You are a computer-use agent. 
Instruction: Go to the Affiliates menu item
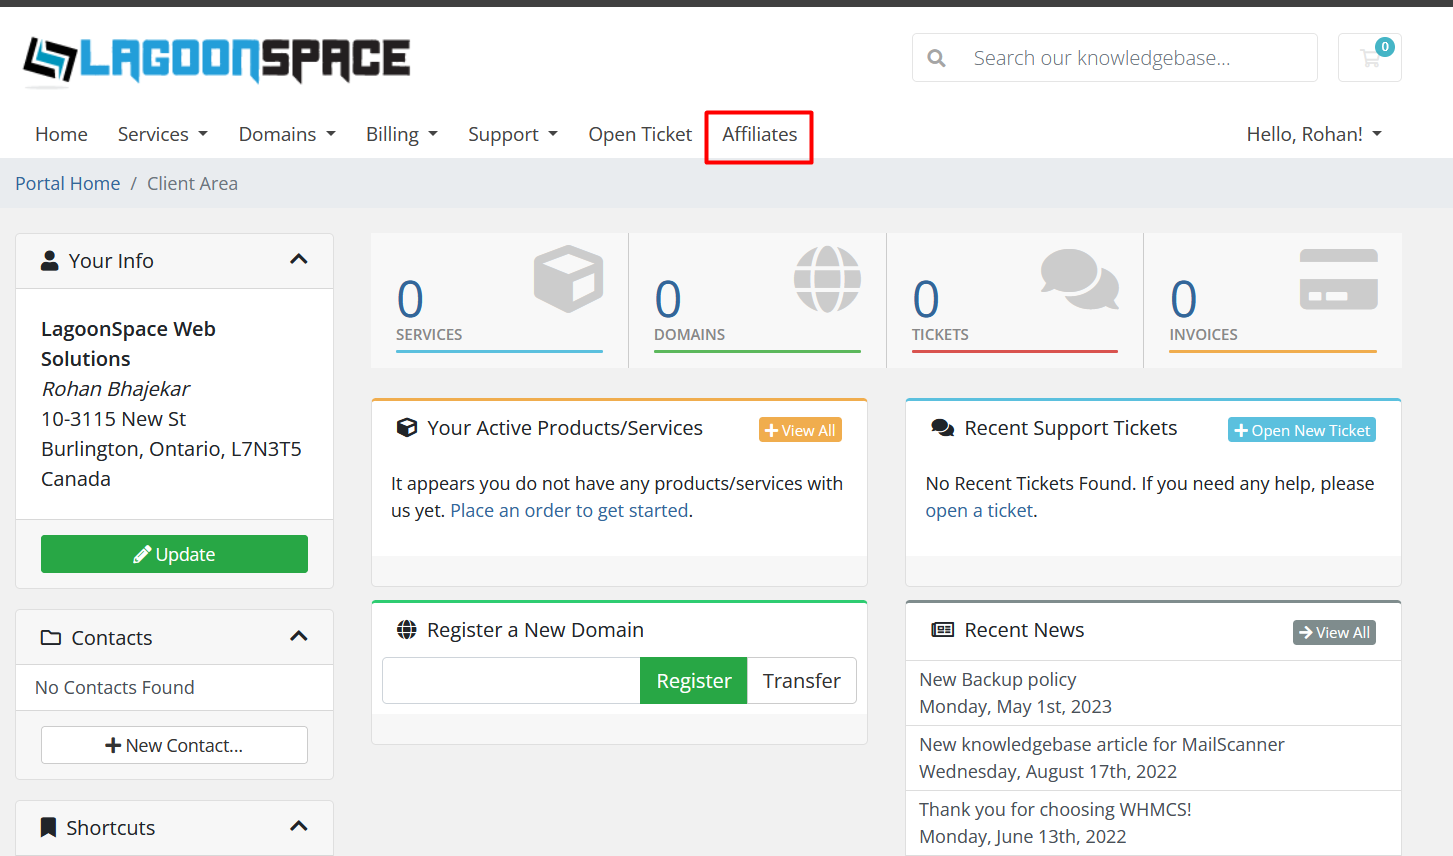pos(759,134)
